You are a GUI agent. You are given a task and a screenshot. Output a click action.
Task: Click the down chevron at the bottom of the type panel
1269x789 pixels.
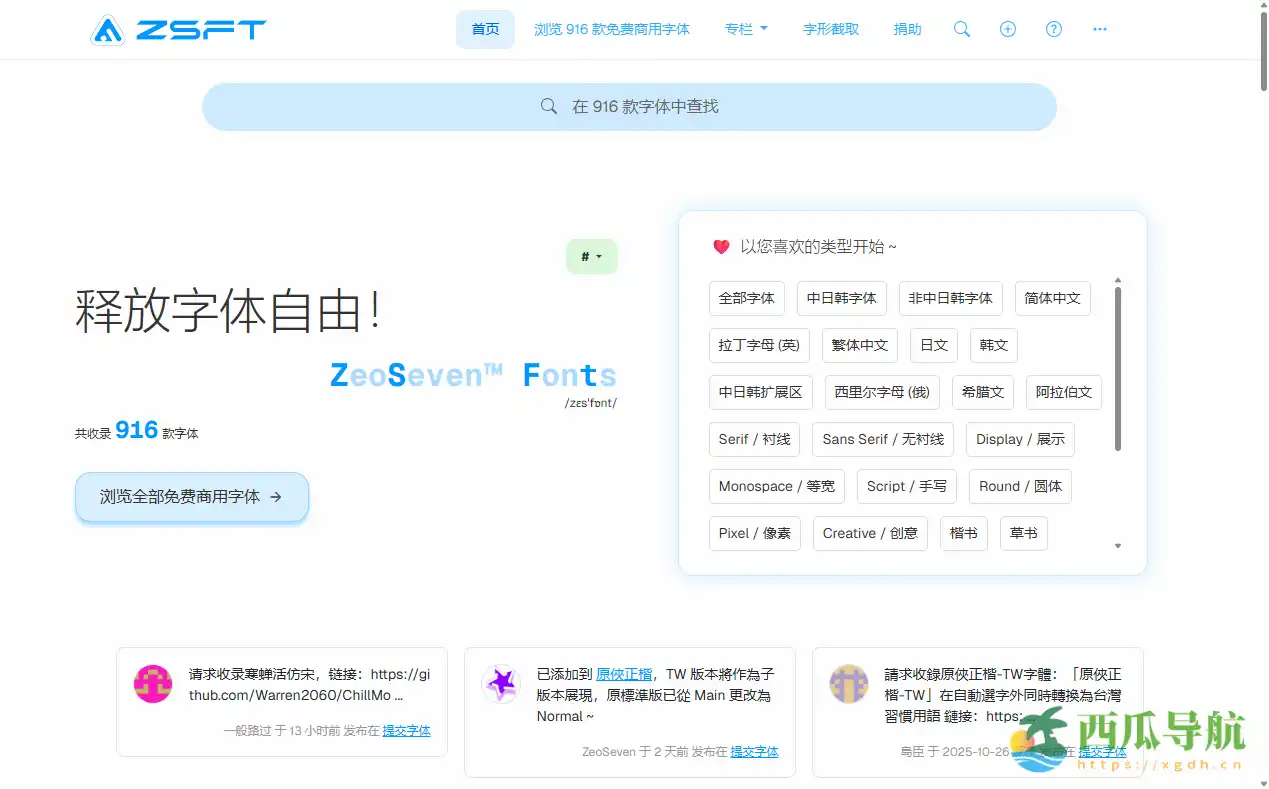coord(1118,545)
